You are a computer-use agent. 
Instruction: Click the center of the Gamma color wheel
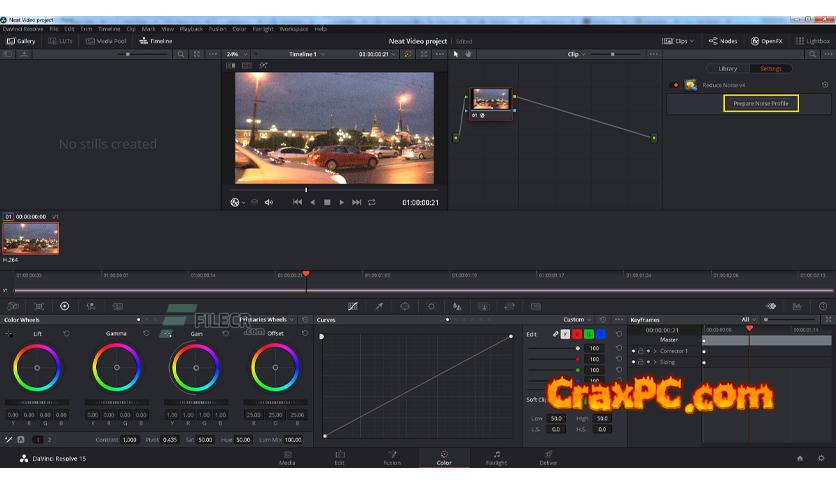pyautogui.click(x=117, y=367)
